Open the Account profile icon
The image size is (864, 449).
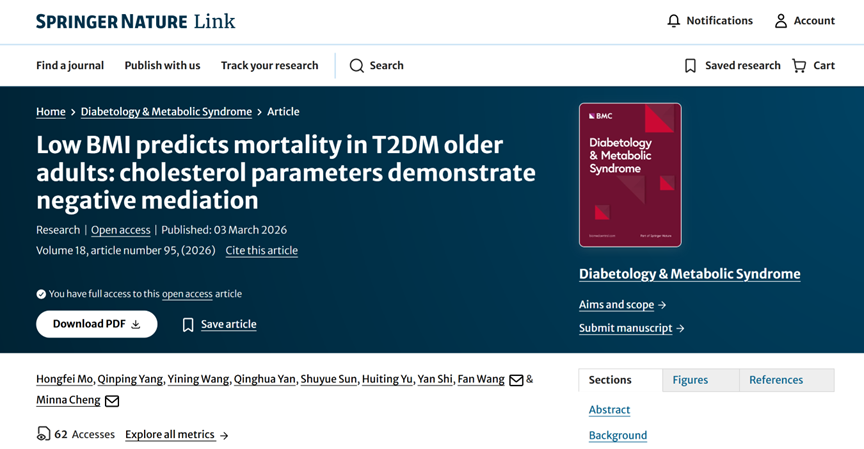click(781, 21)
